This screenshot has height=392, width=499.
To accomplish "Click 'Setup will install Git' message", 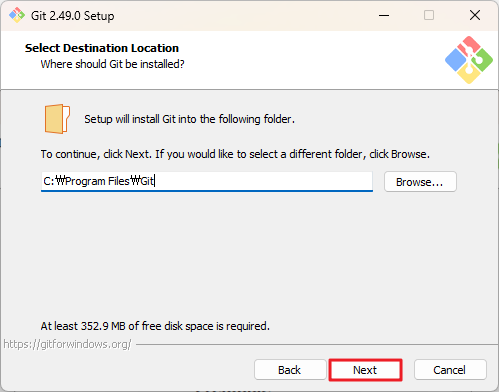I will pos(189,119).
